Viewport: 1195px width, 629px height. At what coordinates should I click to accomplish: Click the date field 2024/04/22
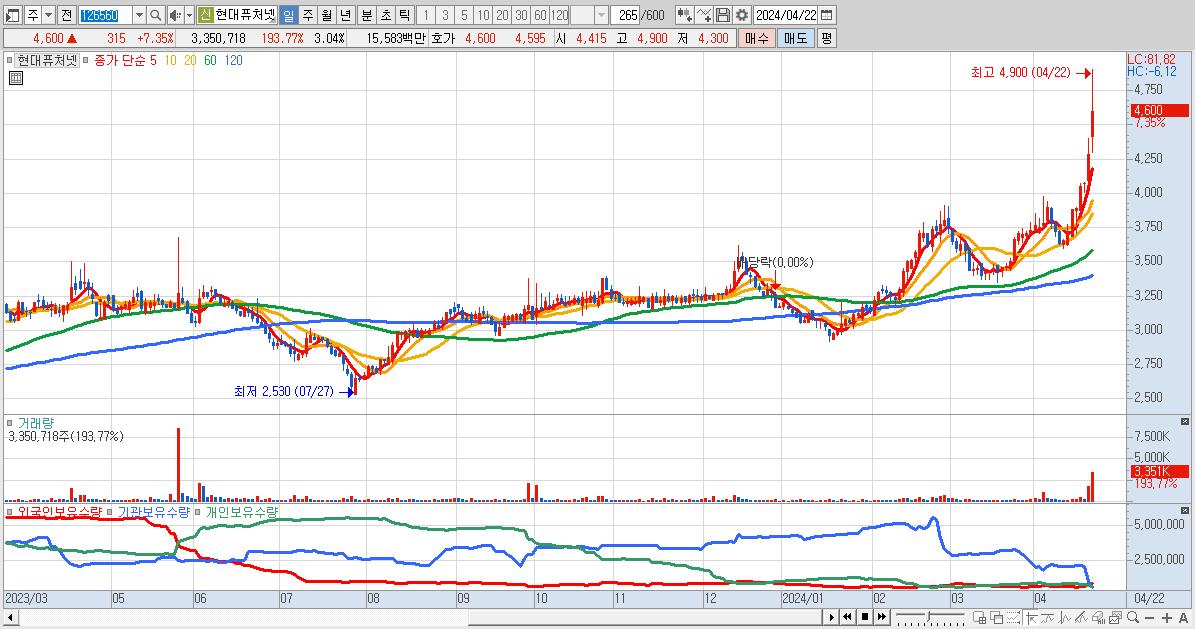tap(786, 15)
